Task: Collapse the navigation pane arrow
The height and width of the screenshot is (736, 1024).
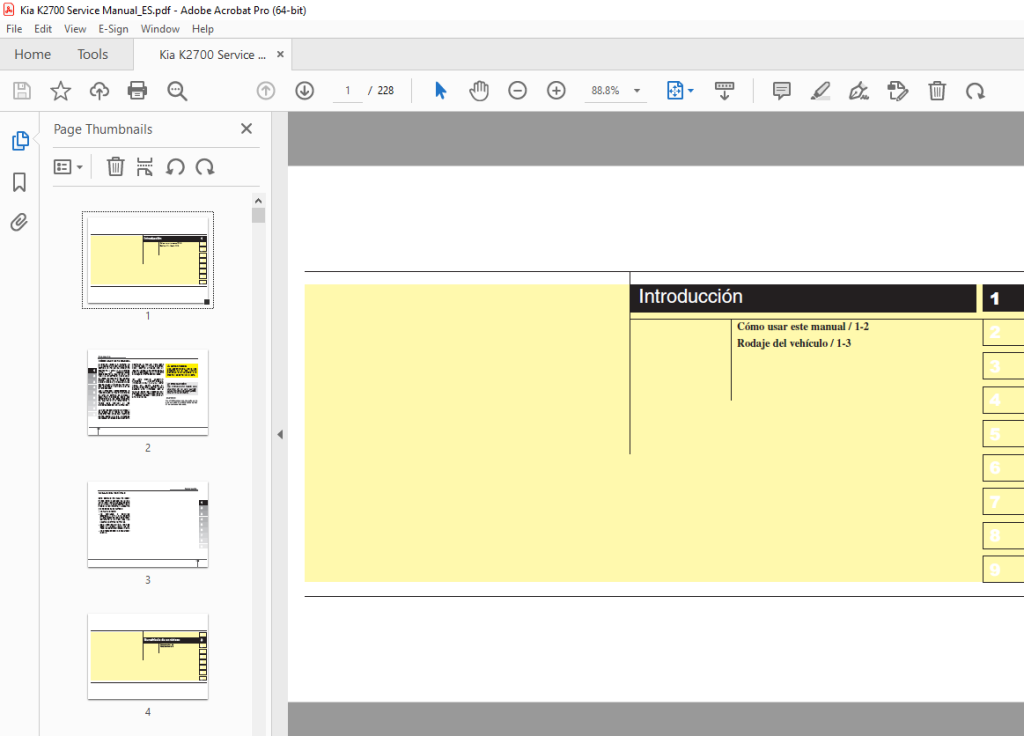Action: (x=280, y=434)
